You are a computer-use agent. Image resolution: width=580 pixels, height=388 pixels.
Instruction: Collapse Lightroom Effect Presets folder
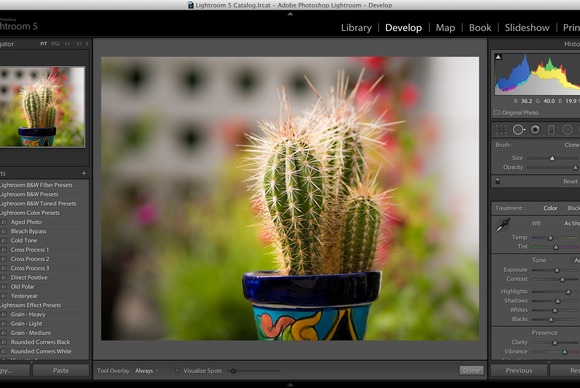pos(30,305)
